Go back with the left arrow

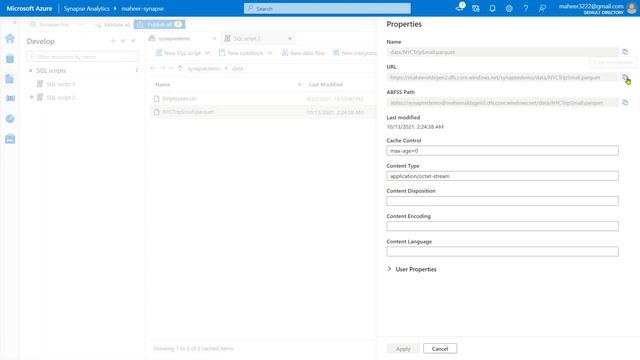[x=153, y=68]
